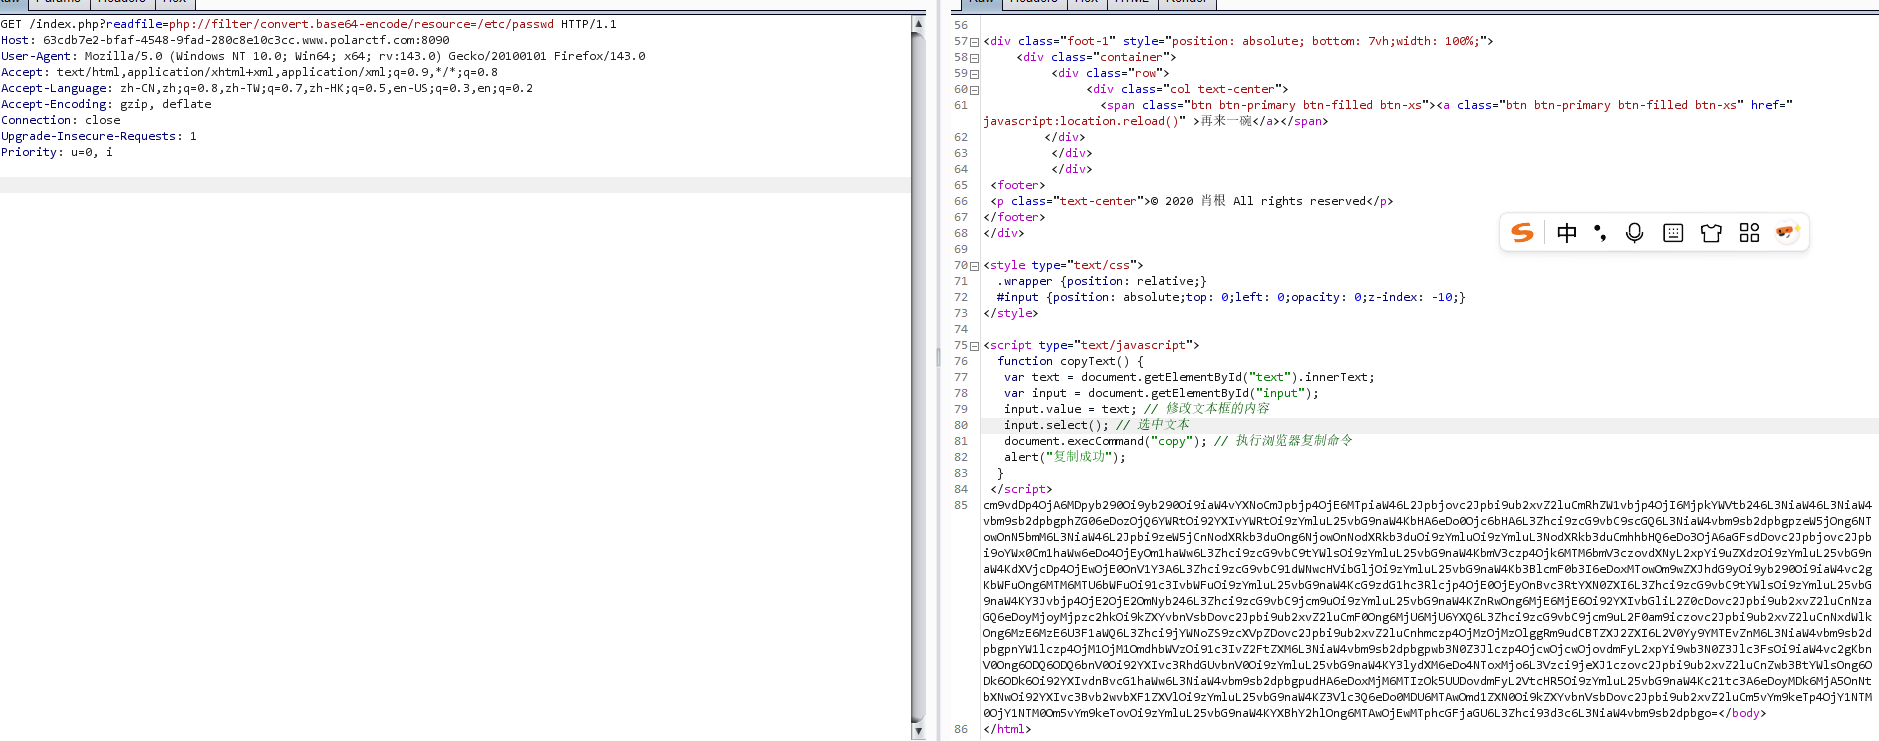This screenshot has height=741, width=1879.
Task: Collapse the fold marker at response line 59
Action: coord(974,74)
